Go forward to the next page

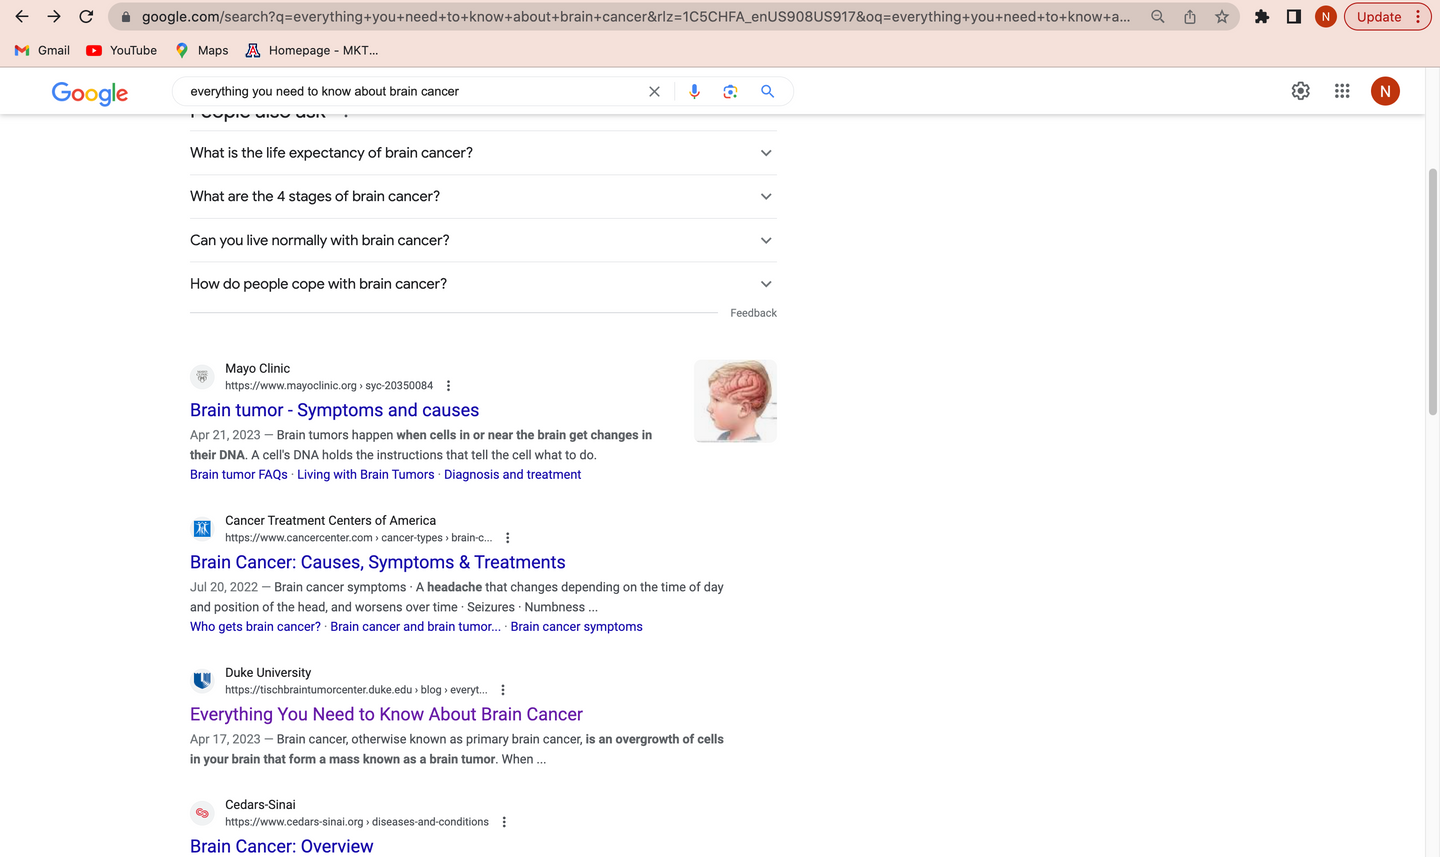pyautogui.click(x=54, y=17)
